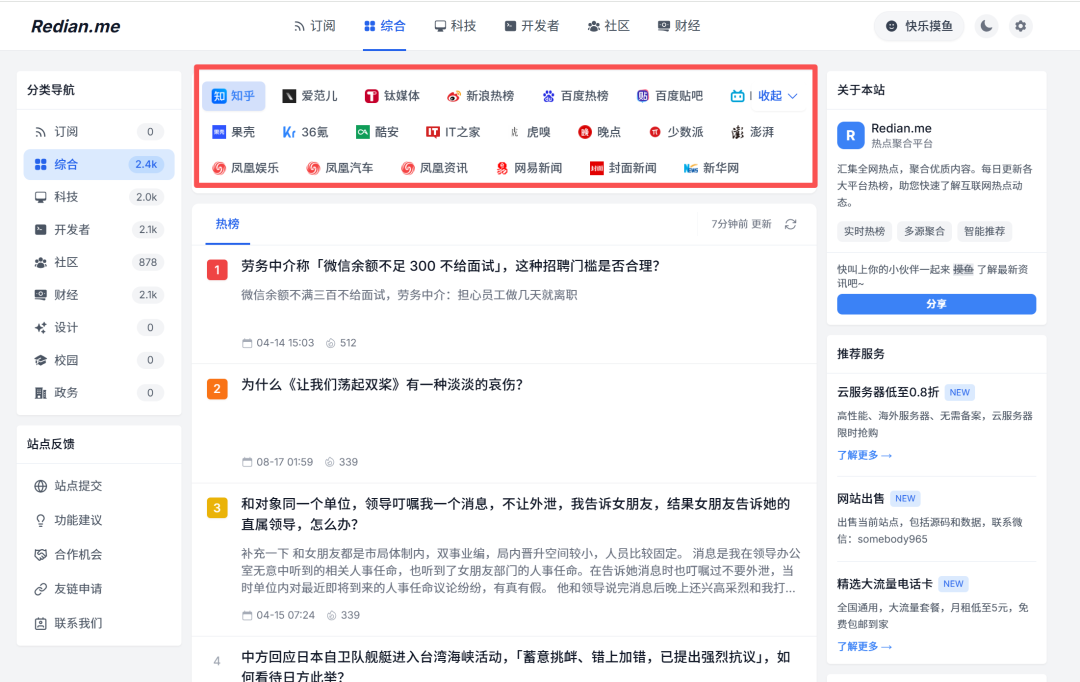The width and height of the screenshot is (1080, 682).
Task: Select 订阅 in the sidebar categories
Action: pos(98,132)
